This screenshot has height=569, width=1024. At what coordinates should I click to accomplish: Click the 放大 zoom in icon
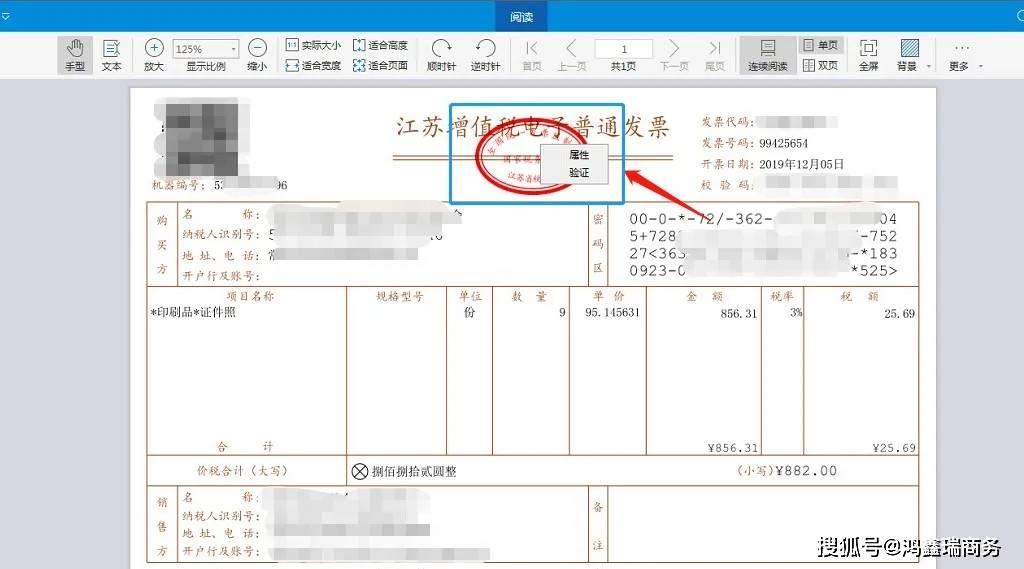tap(153, 54)
